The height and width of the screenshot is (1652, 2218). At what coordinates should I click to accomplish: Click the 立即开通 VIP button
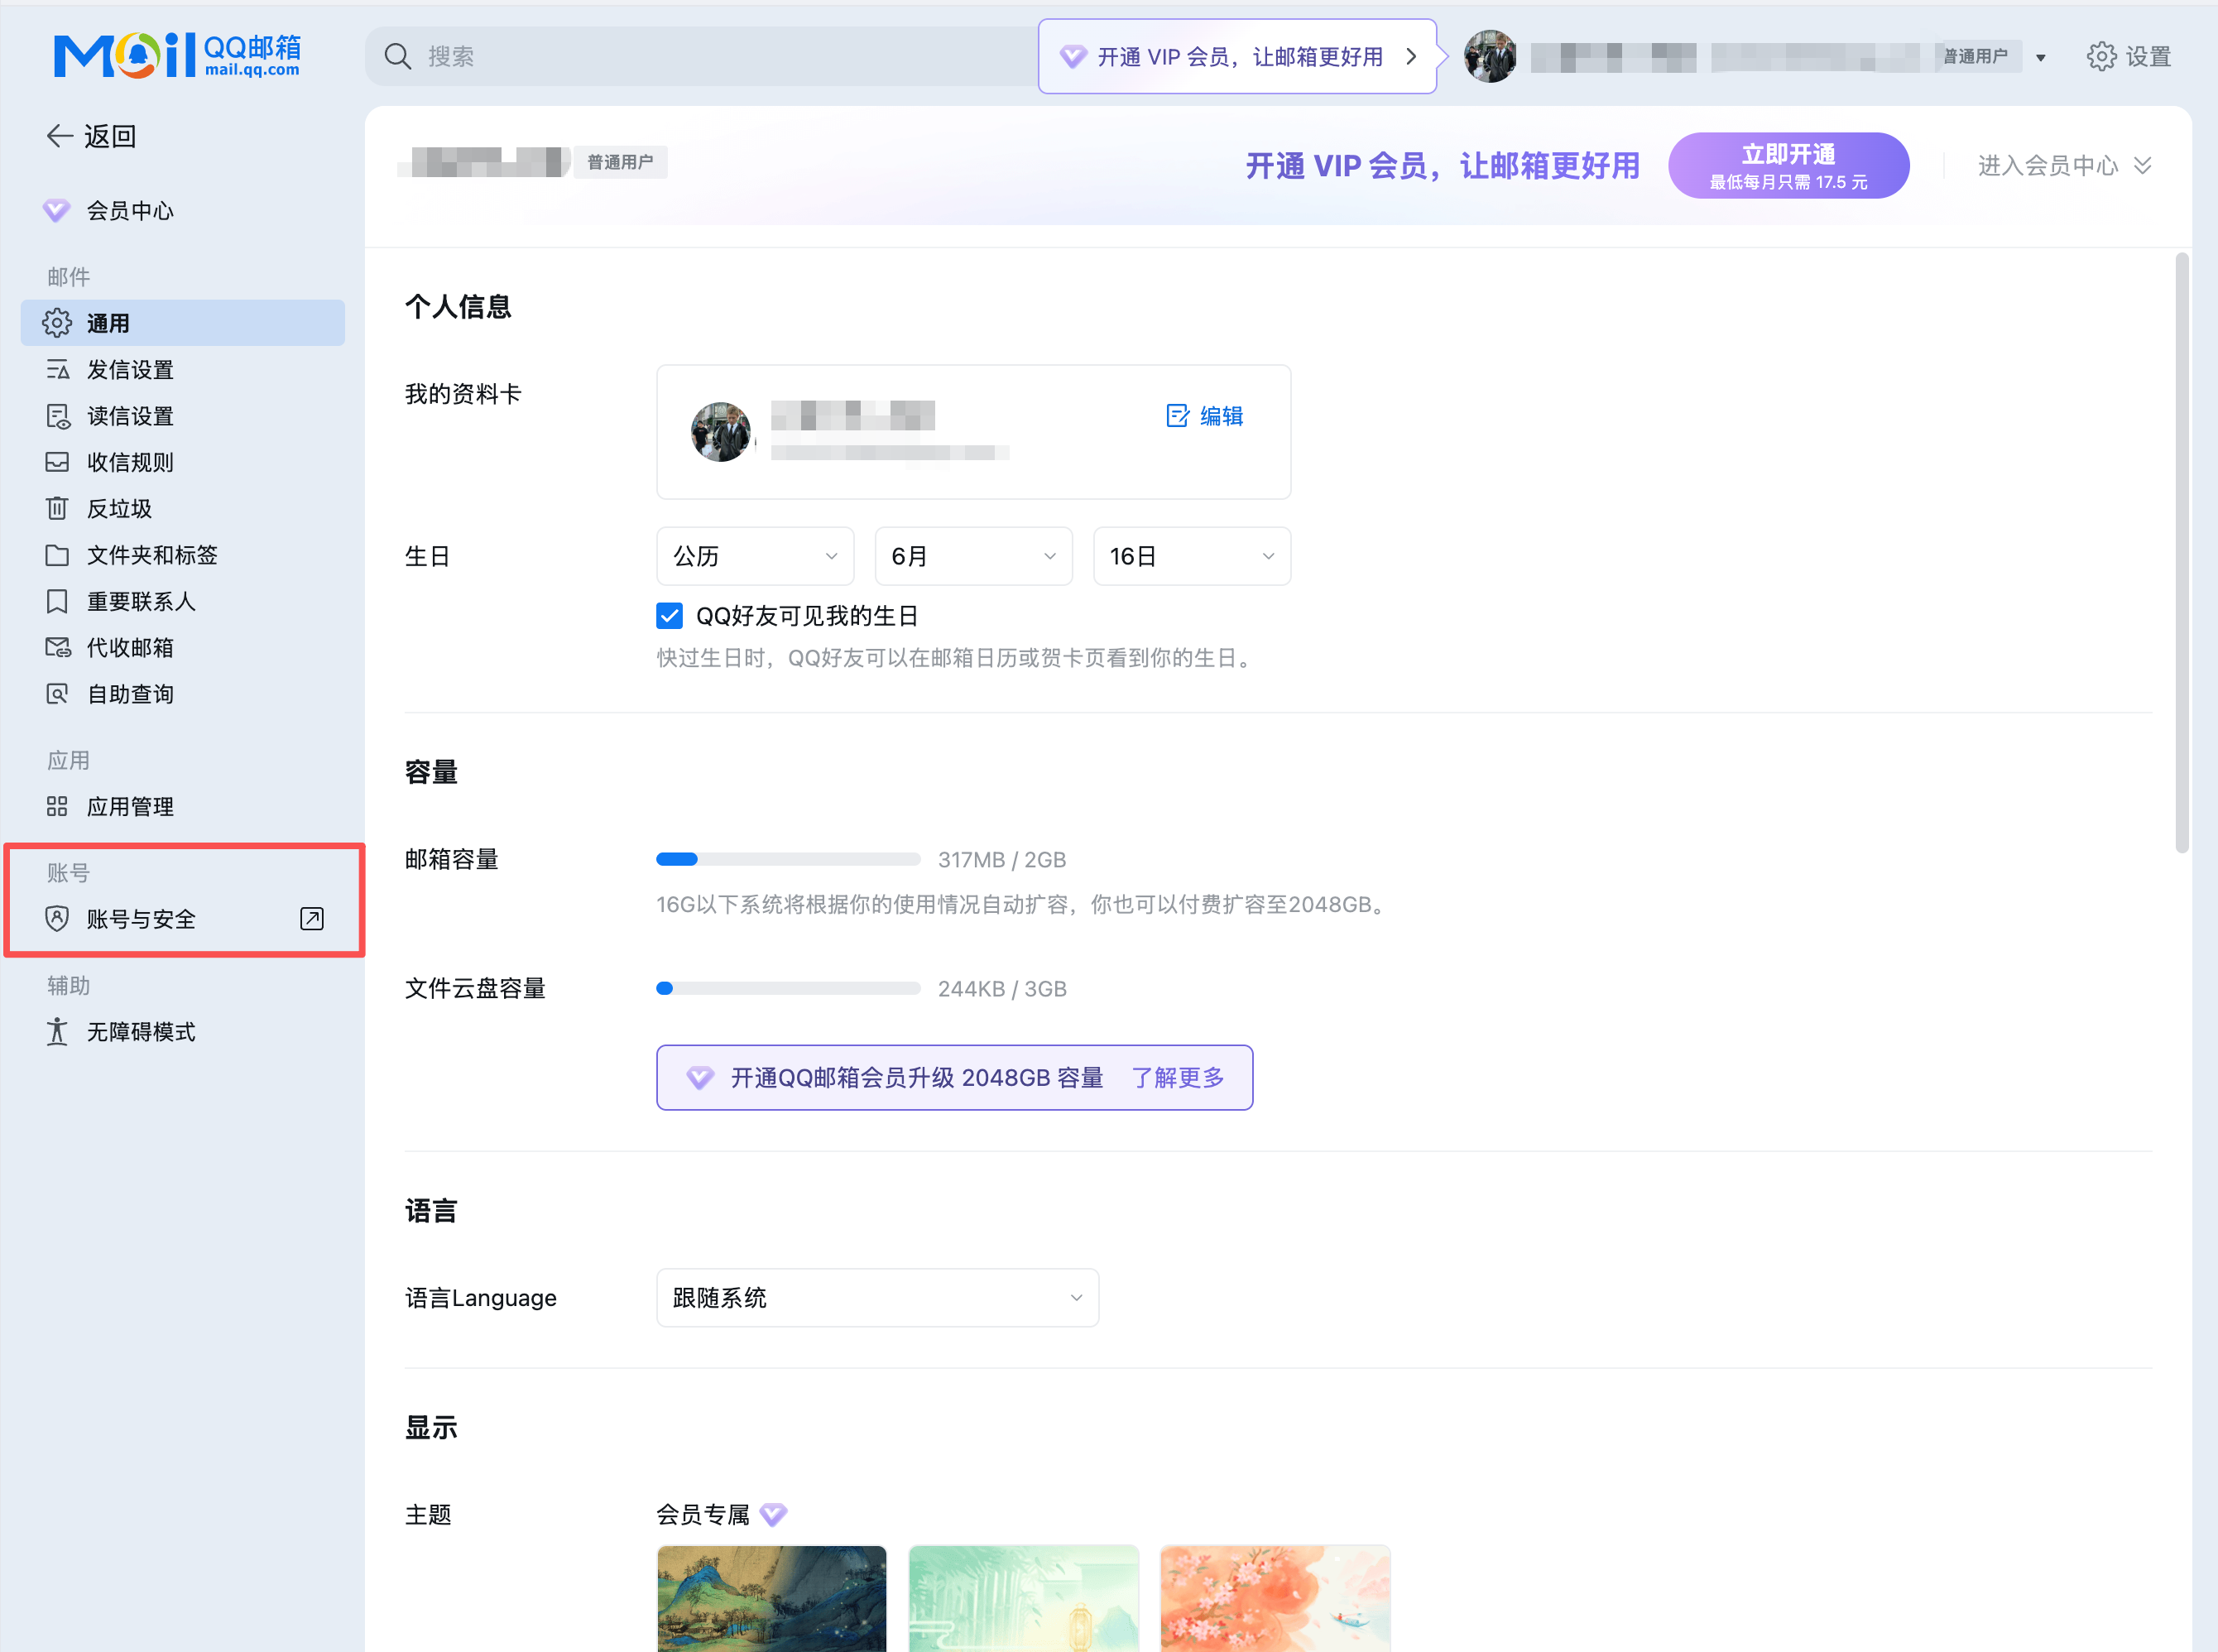pyautogui.click(x=1788, y=165)
